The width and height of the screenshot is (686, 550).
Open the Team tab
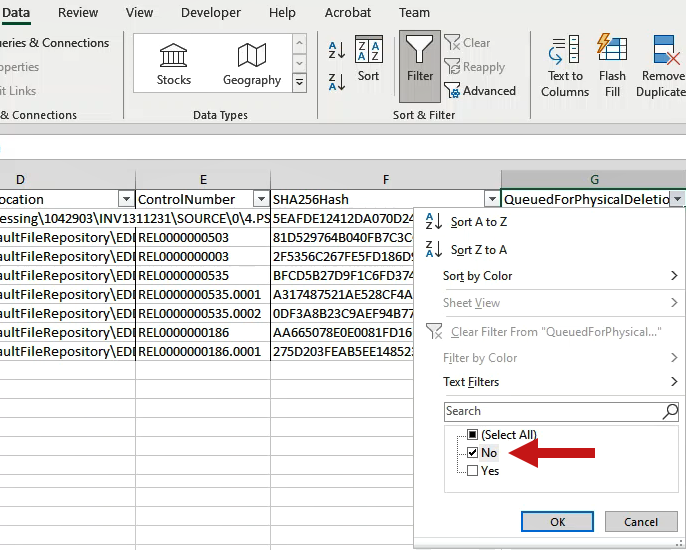tap(414, 13)
